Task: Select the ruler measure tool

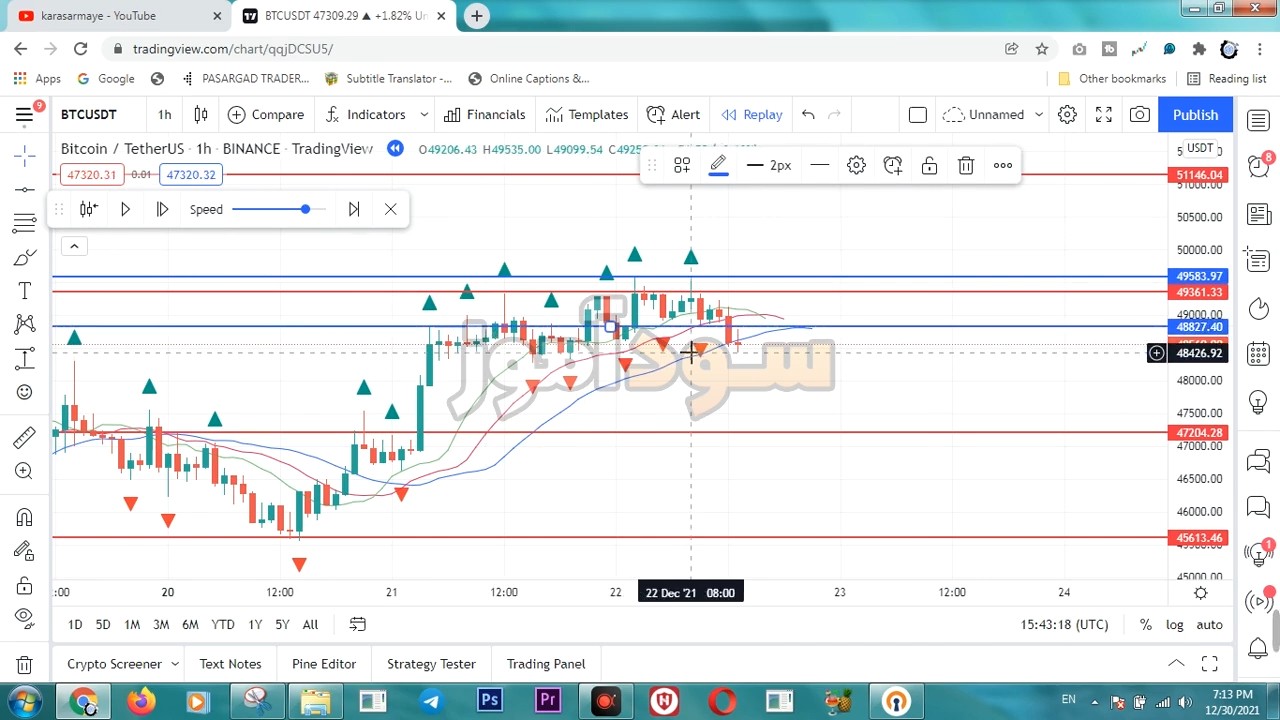Action: [x=25, y=437]
